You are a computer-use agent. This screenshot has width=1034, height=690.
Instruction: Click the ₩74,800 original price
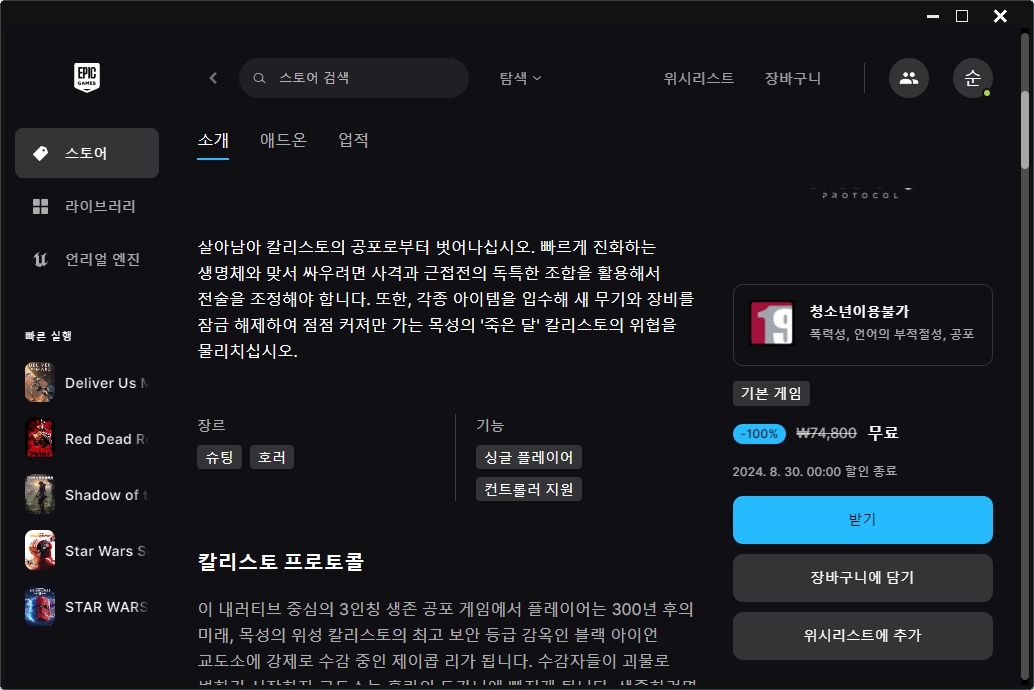pos(826,433)
